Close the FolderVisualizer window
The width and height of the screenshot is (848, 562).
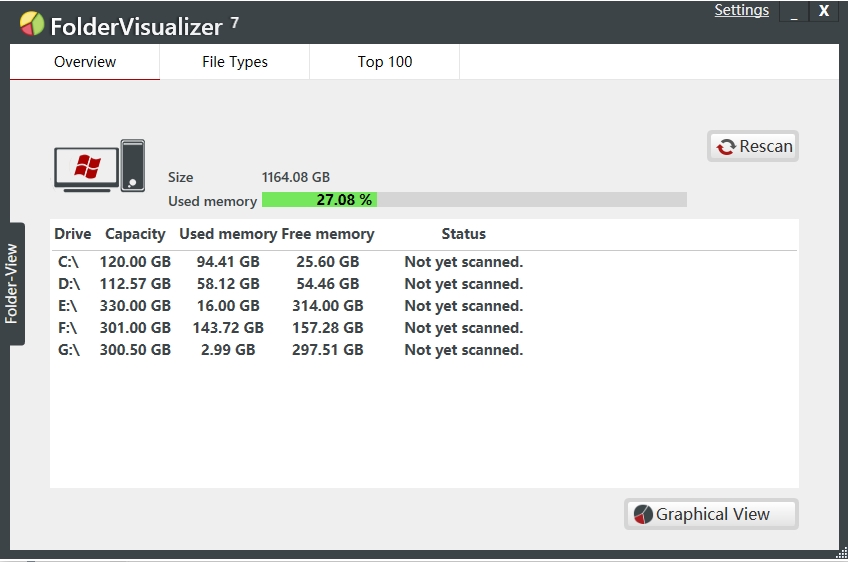824,11
